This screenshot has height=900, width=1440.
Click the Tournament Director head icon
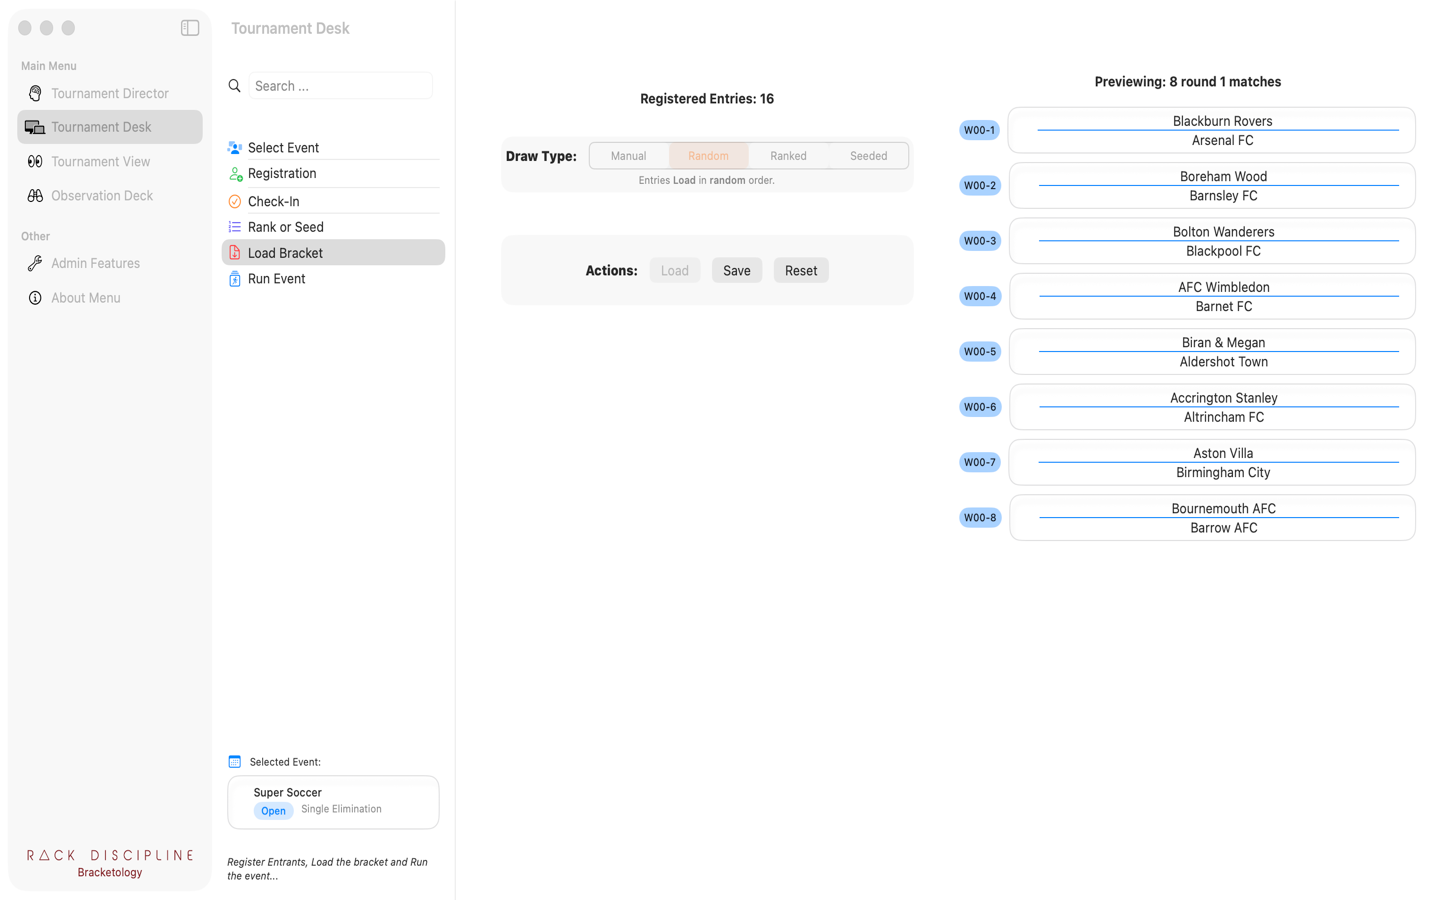pyautogui.click(x=35, y=93)
